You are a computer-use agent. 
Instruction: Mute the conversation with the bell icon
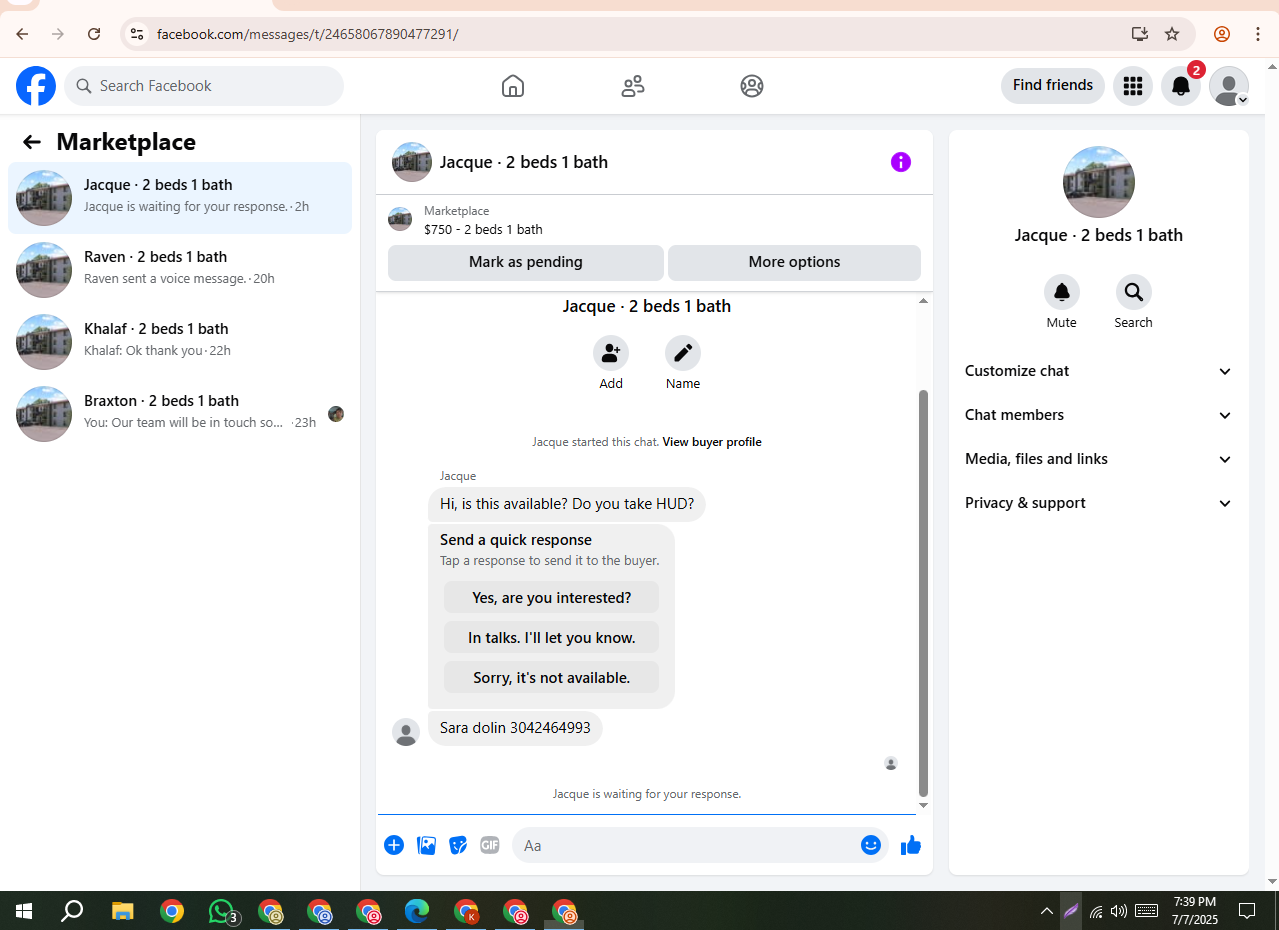pos(1062,292)
